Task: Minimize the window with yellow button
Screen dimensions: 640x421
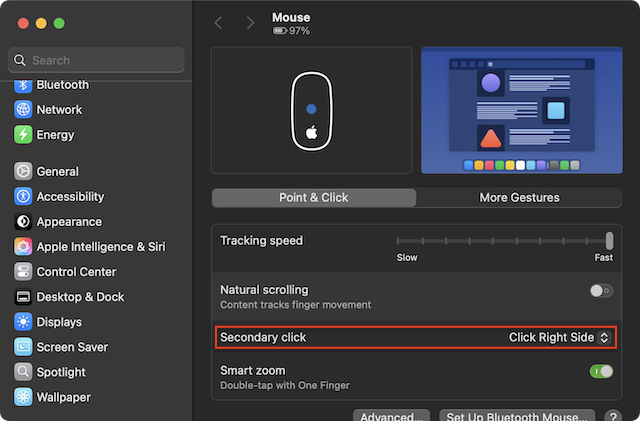Action: [41, 23]
